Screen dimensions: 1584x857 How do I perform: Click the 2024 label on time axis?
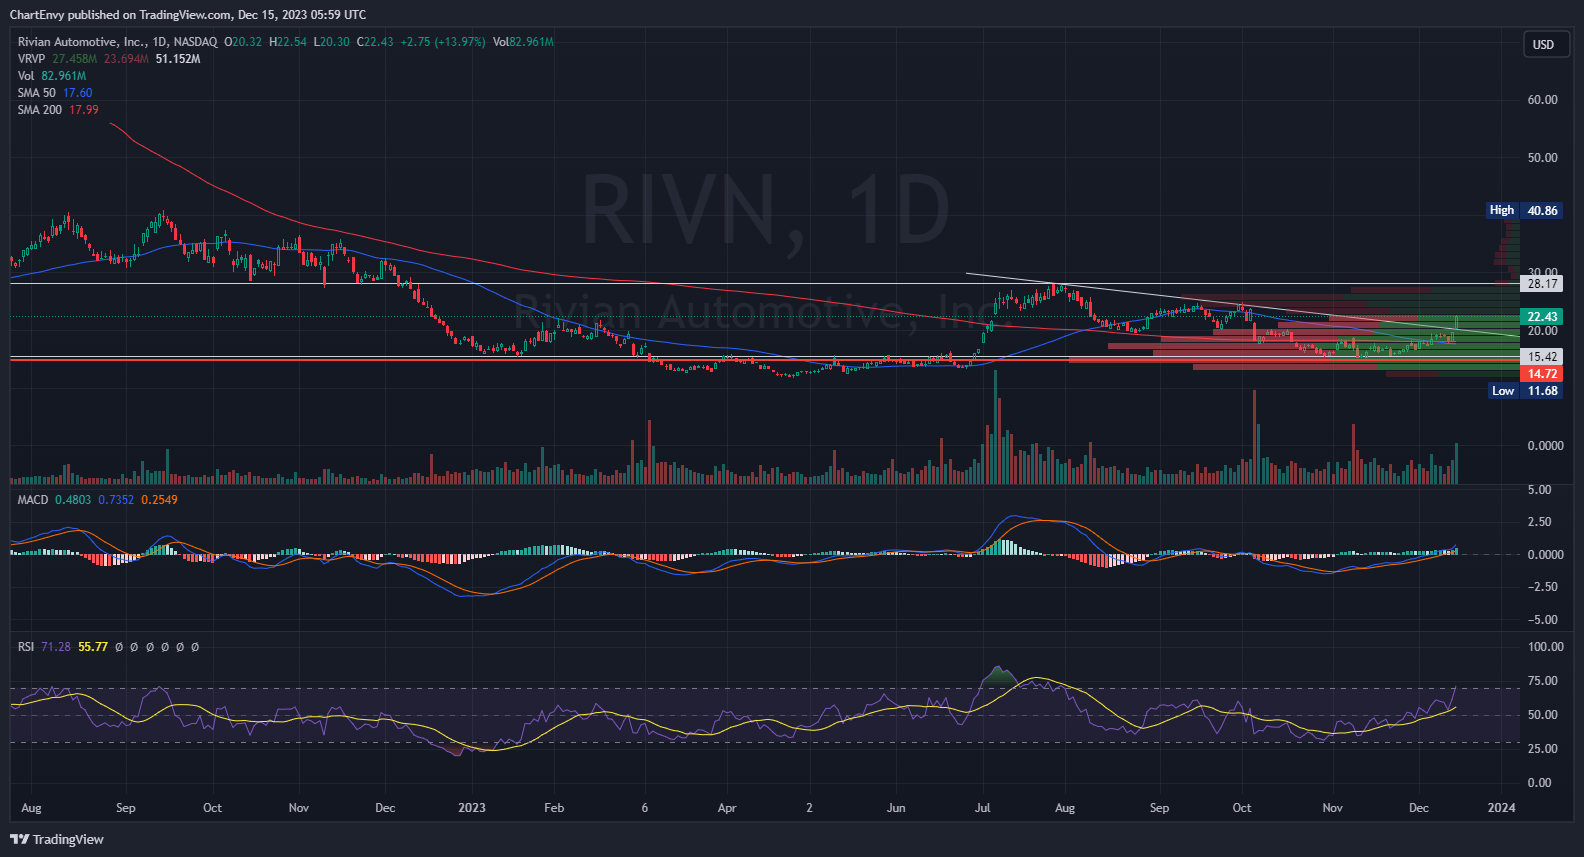click(x=1501, y=808)
